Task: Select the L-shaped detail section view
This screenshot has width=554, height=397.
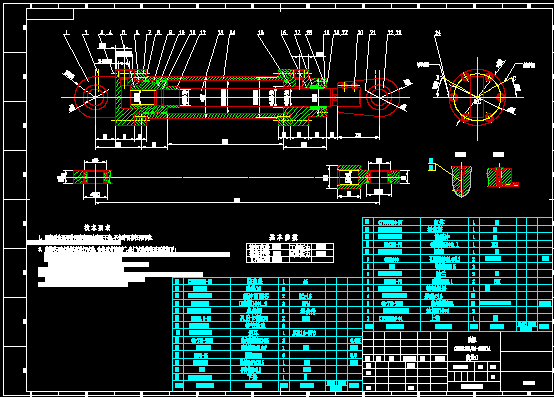Action: (x=502, y=177)
